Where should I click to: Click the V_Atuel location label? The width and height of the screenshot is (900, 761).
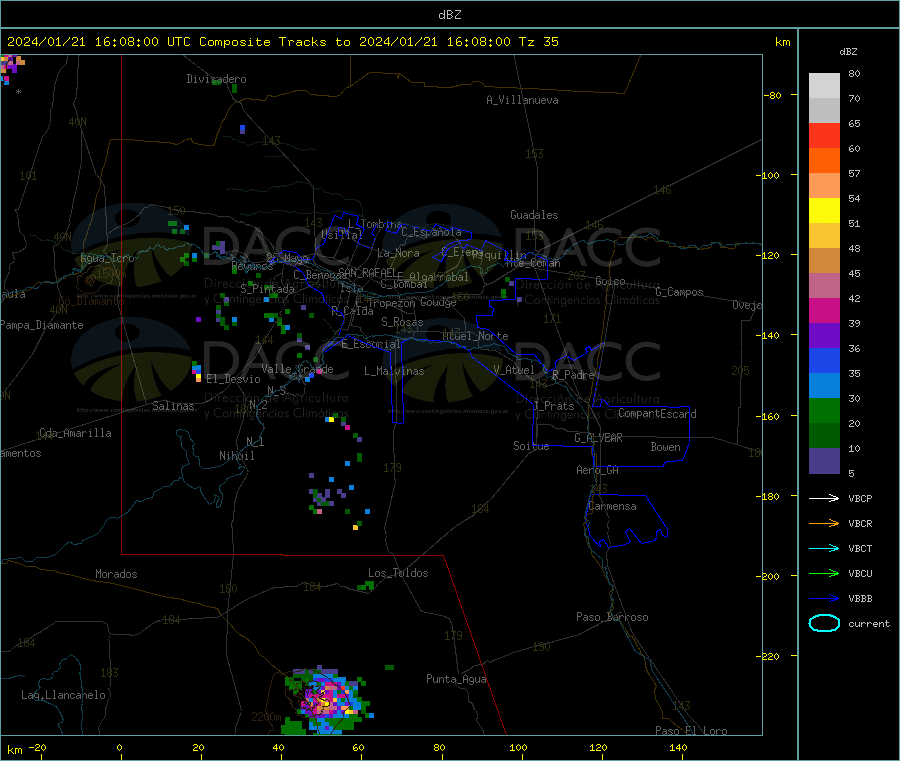coord(514,370)
